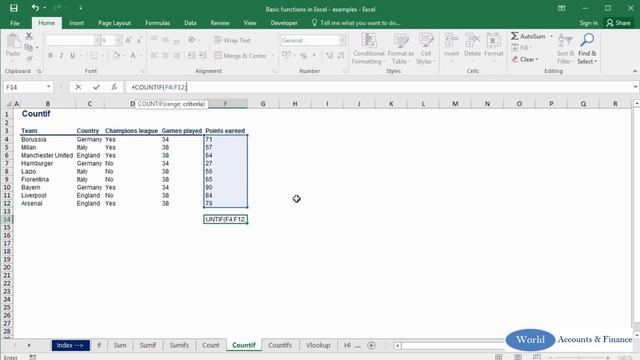Viewport: 640px width, 360px height.
Task: Click the Copy icon
Action: [x=29, y=48]
